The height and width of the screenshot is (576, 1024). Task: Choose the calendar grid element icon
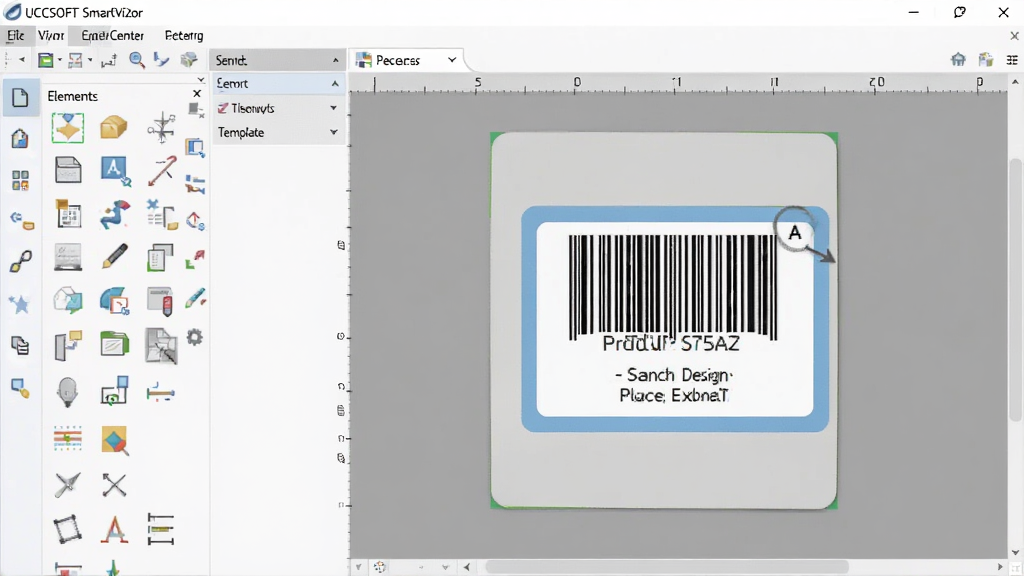[x=68, y=214]
